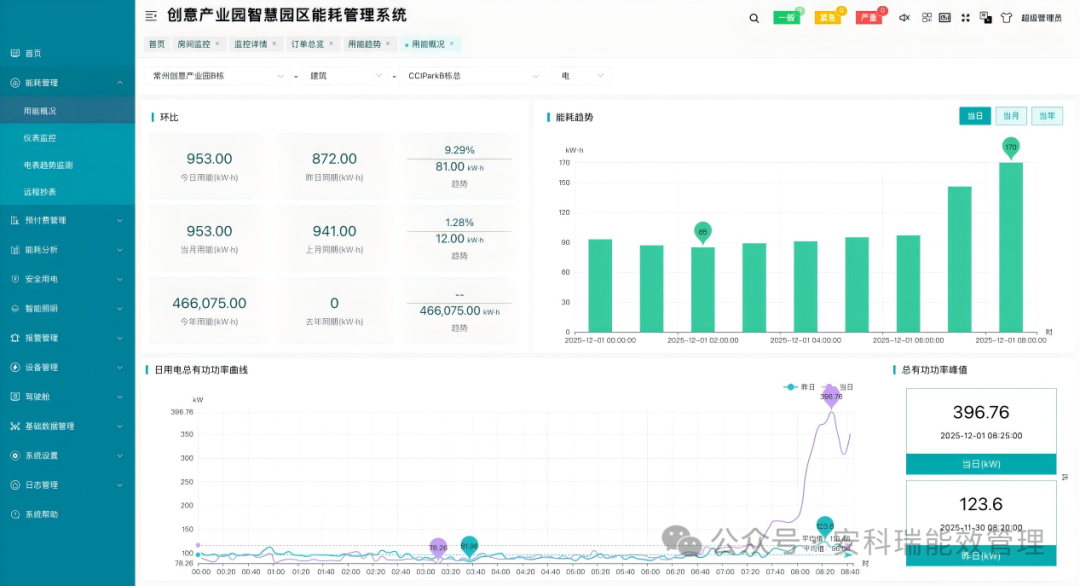Switch energy trend to 当月 view
Screen dimensions: 1080x586
point(1012,116)
